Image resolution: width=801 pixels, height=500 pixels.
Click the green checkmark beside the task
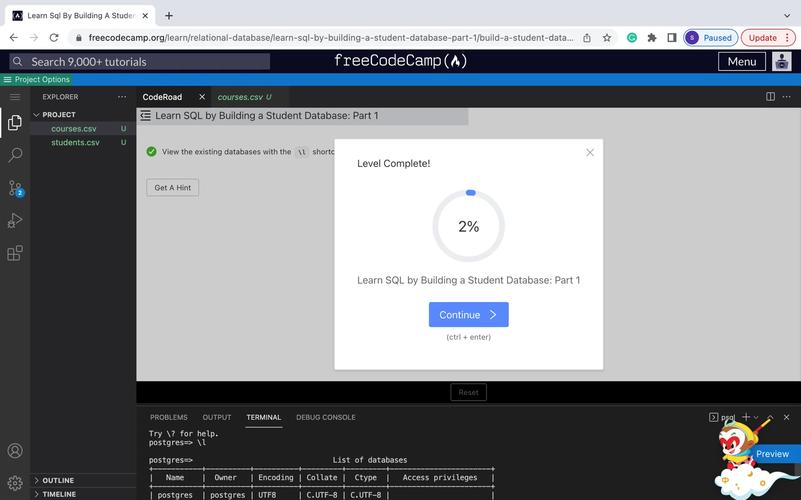pos(151,152)
